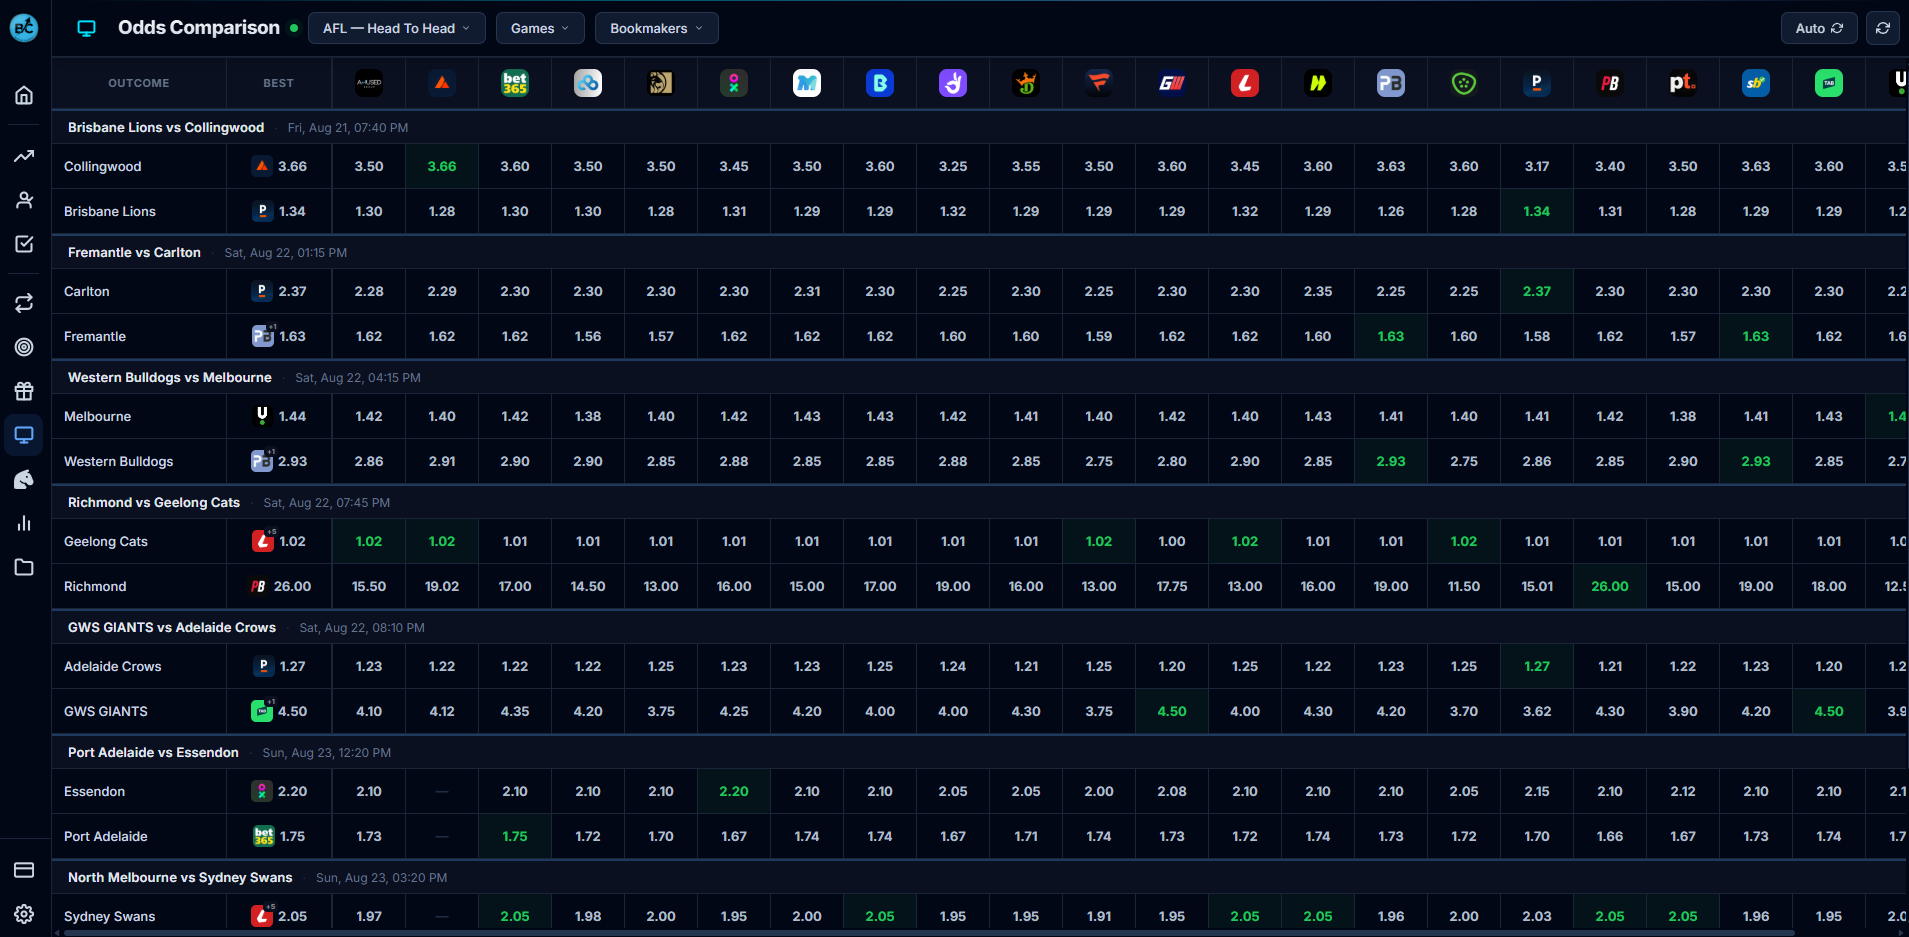Click the GW bookmaker header icon

(1172, 83)
